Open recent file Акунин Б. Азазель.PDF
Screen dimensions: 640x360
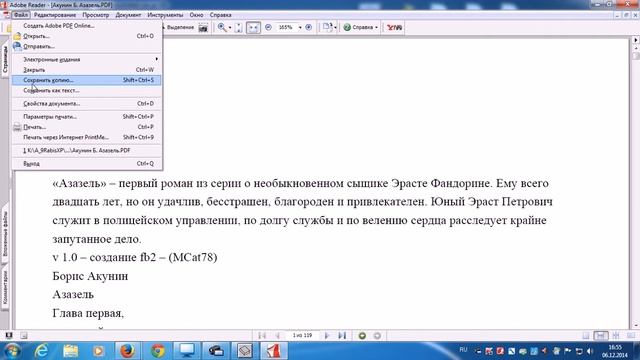click(x=86, y=151)
